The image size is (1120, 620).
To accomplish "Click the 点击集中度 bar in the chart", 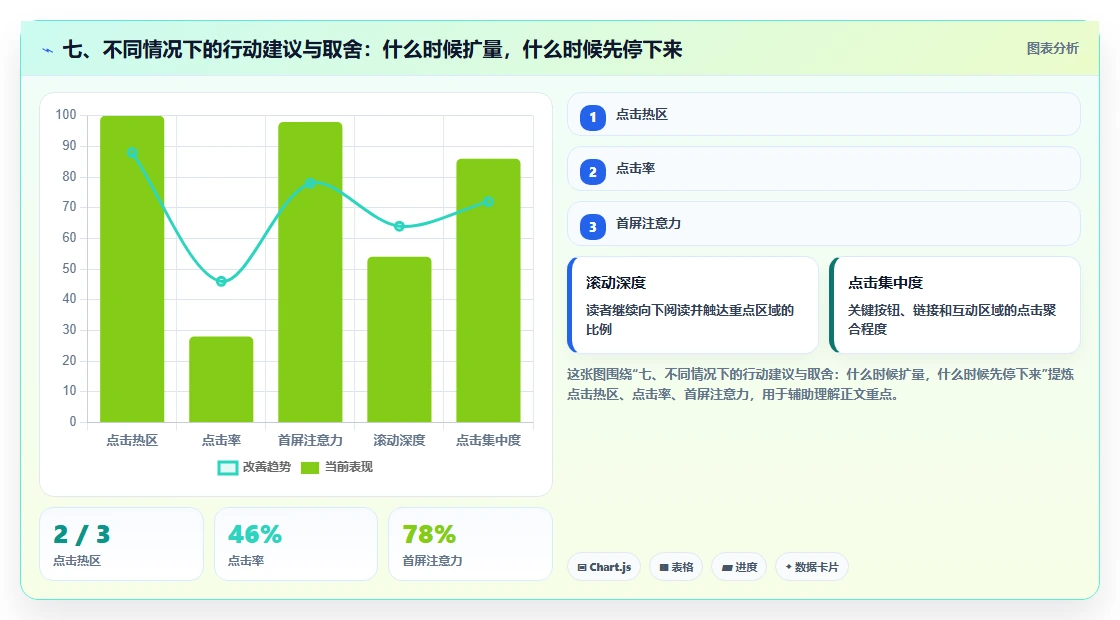I will (x=489, y=291).
